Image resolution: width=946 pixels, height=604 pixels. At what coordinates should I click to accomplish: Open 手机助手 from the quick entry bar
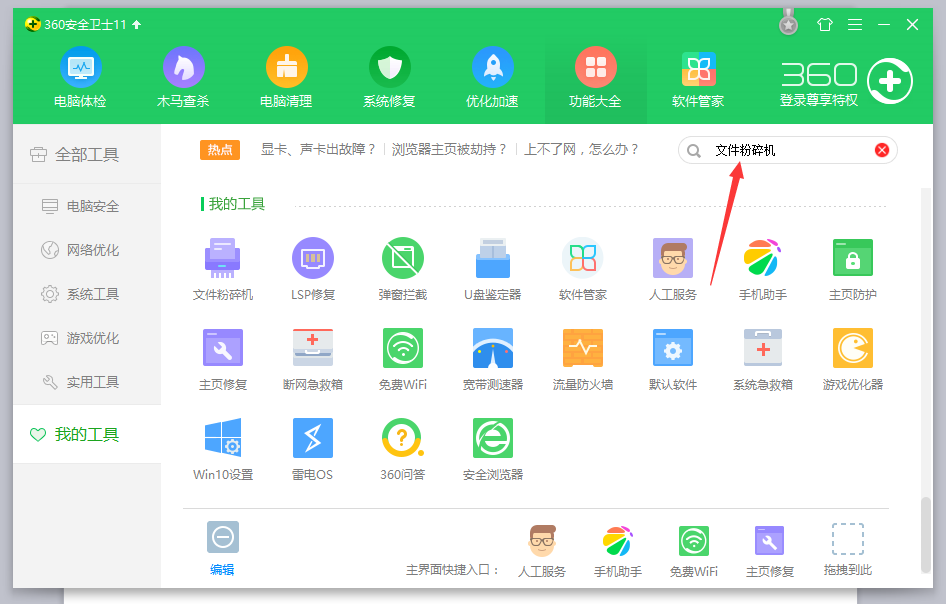(618, 551)
